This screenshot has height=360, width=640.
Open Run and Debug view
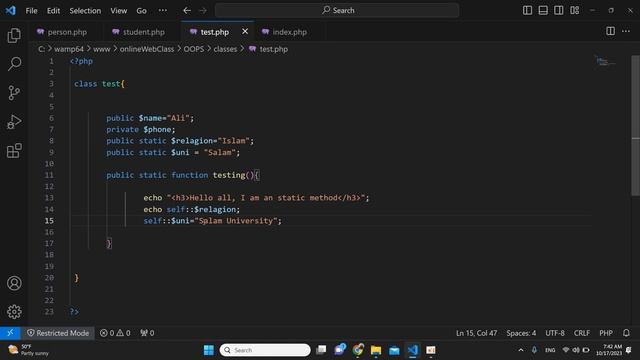(14, 122)
